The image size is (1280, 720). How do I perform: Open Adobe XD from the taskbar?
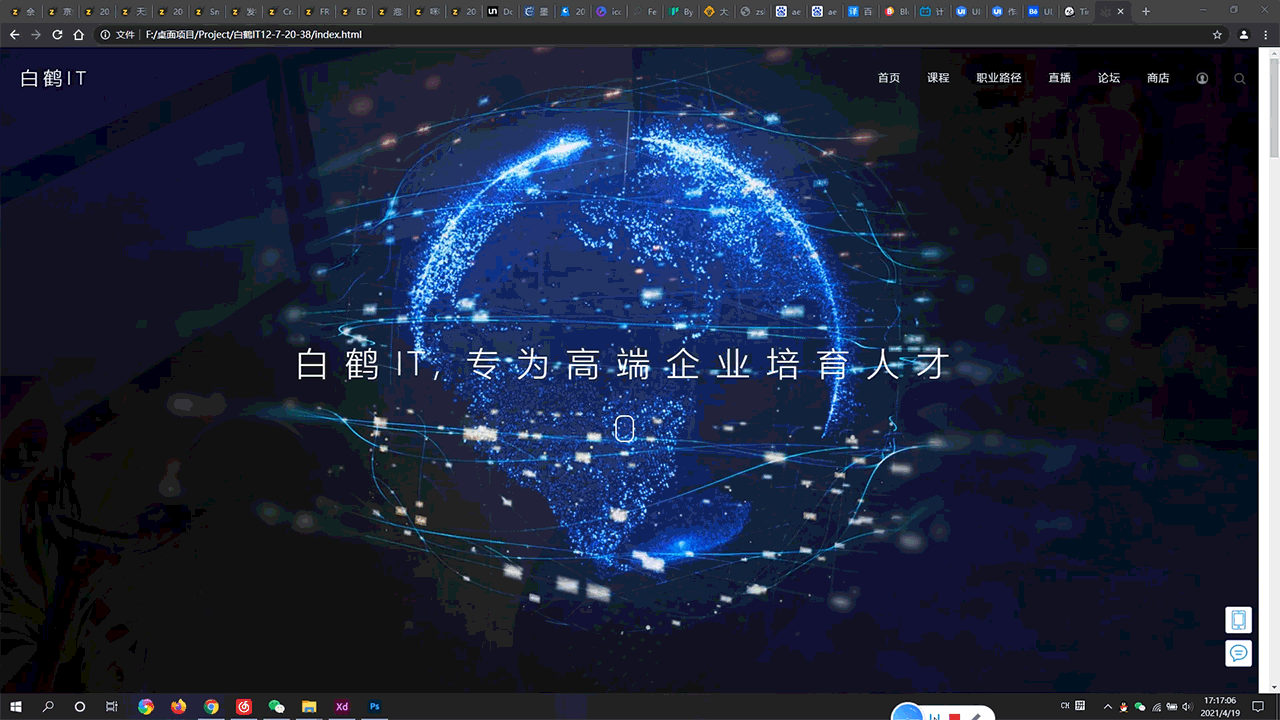(341, 707)
